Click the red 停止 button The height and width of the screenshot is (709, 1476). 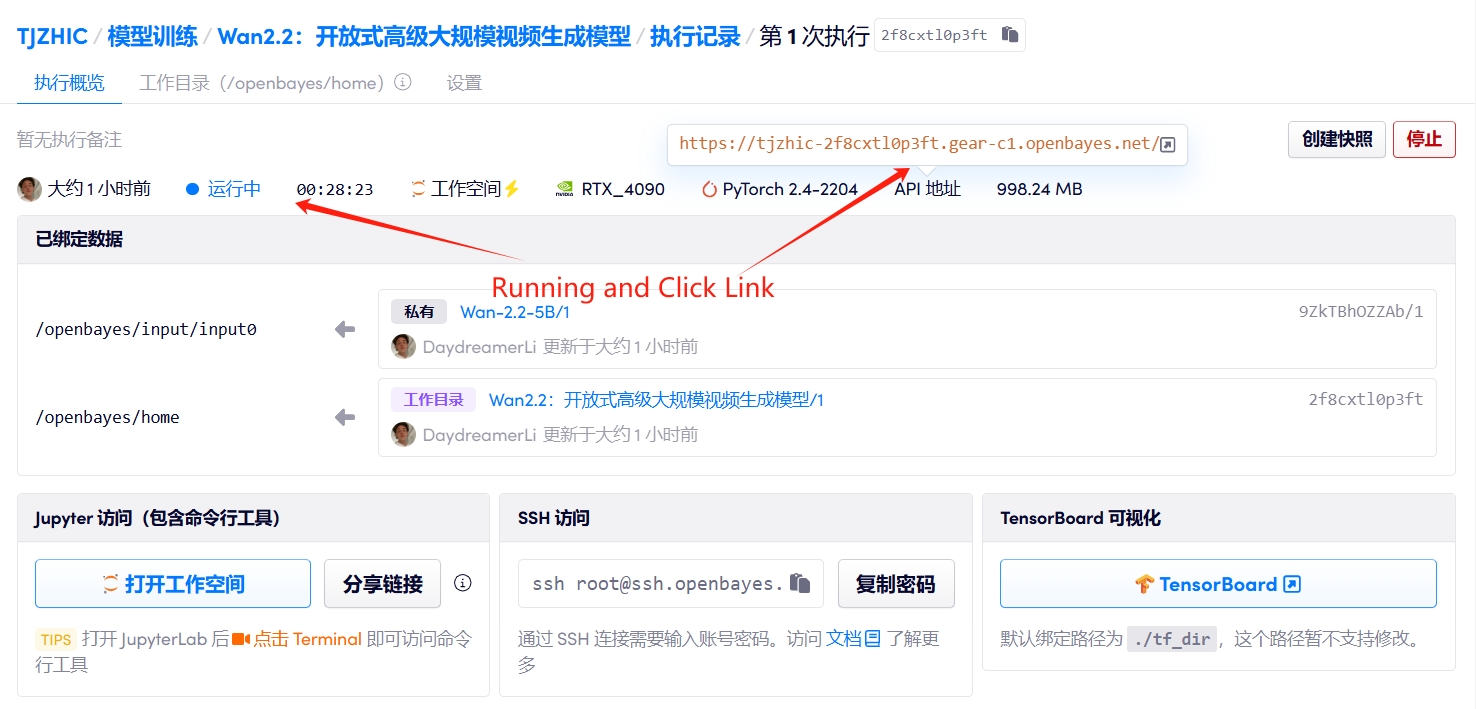click(x=1424, y=139)
